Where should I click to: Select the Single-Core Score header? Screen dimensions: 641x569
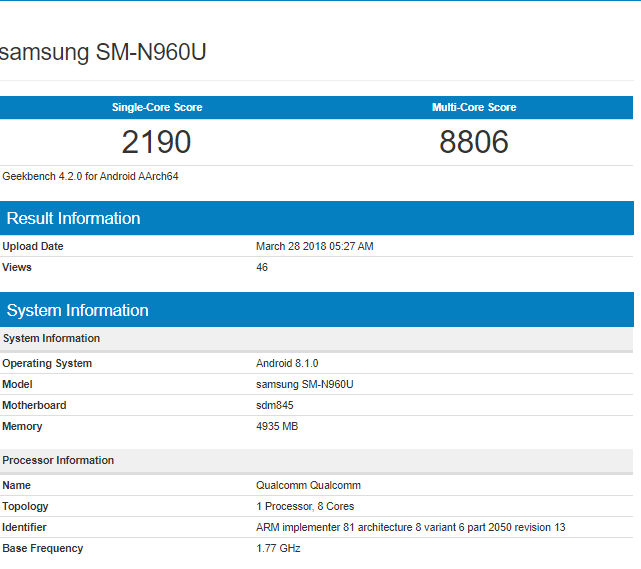[157, 107]
